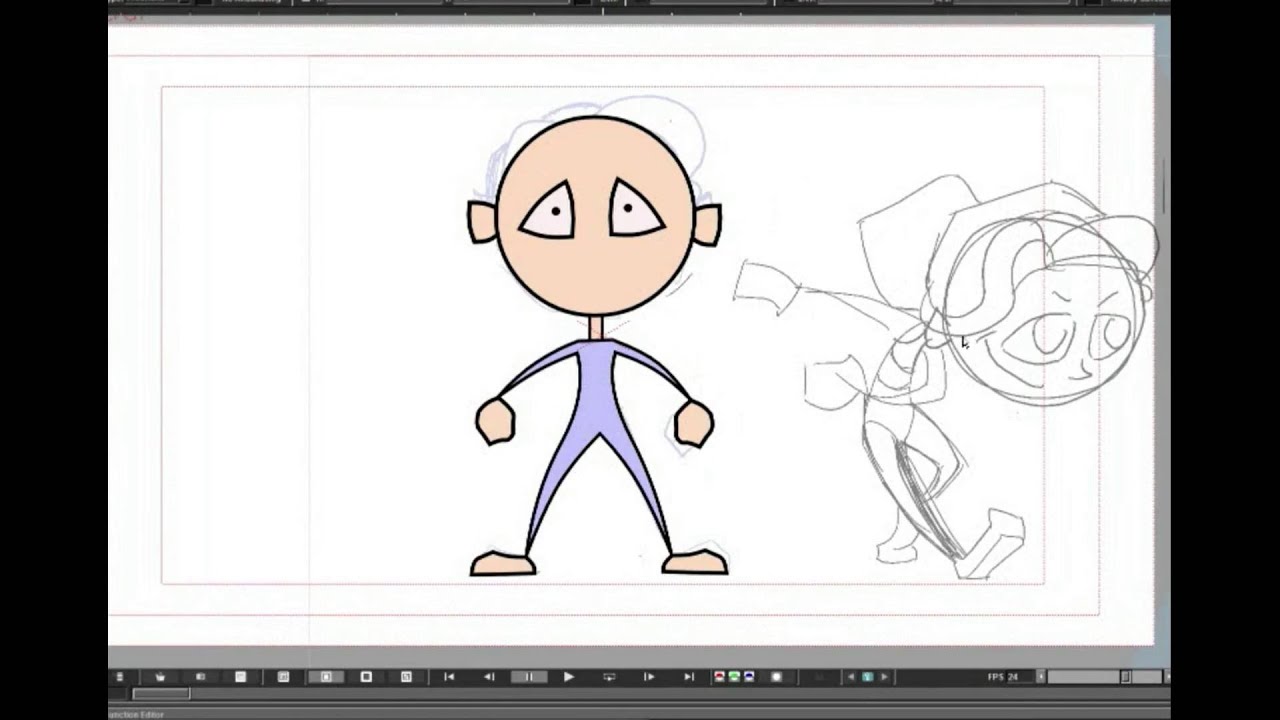Play the animation
The image size is (1280, 720).
click(569, 677)
